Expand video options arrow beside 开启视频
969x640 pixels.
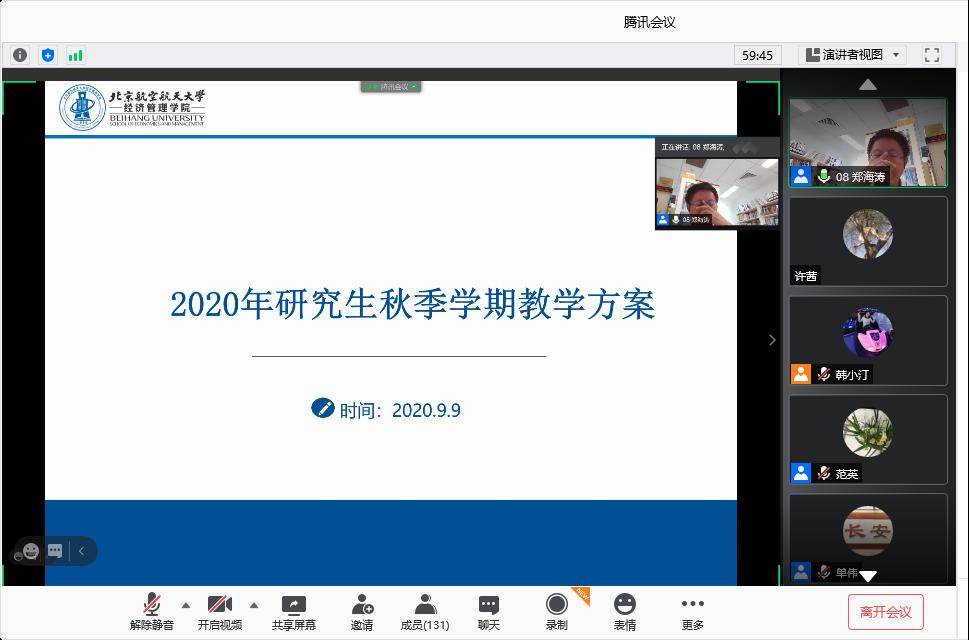(x=253, y=604)
